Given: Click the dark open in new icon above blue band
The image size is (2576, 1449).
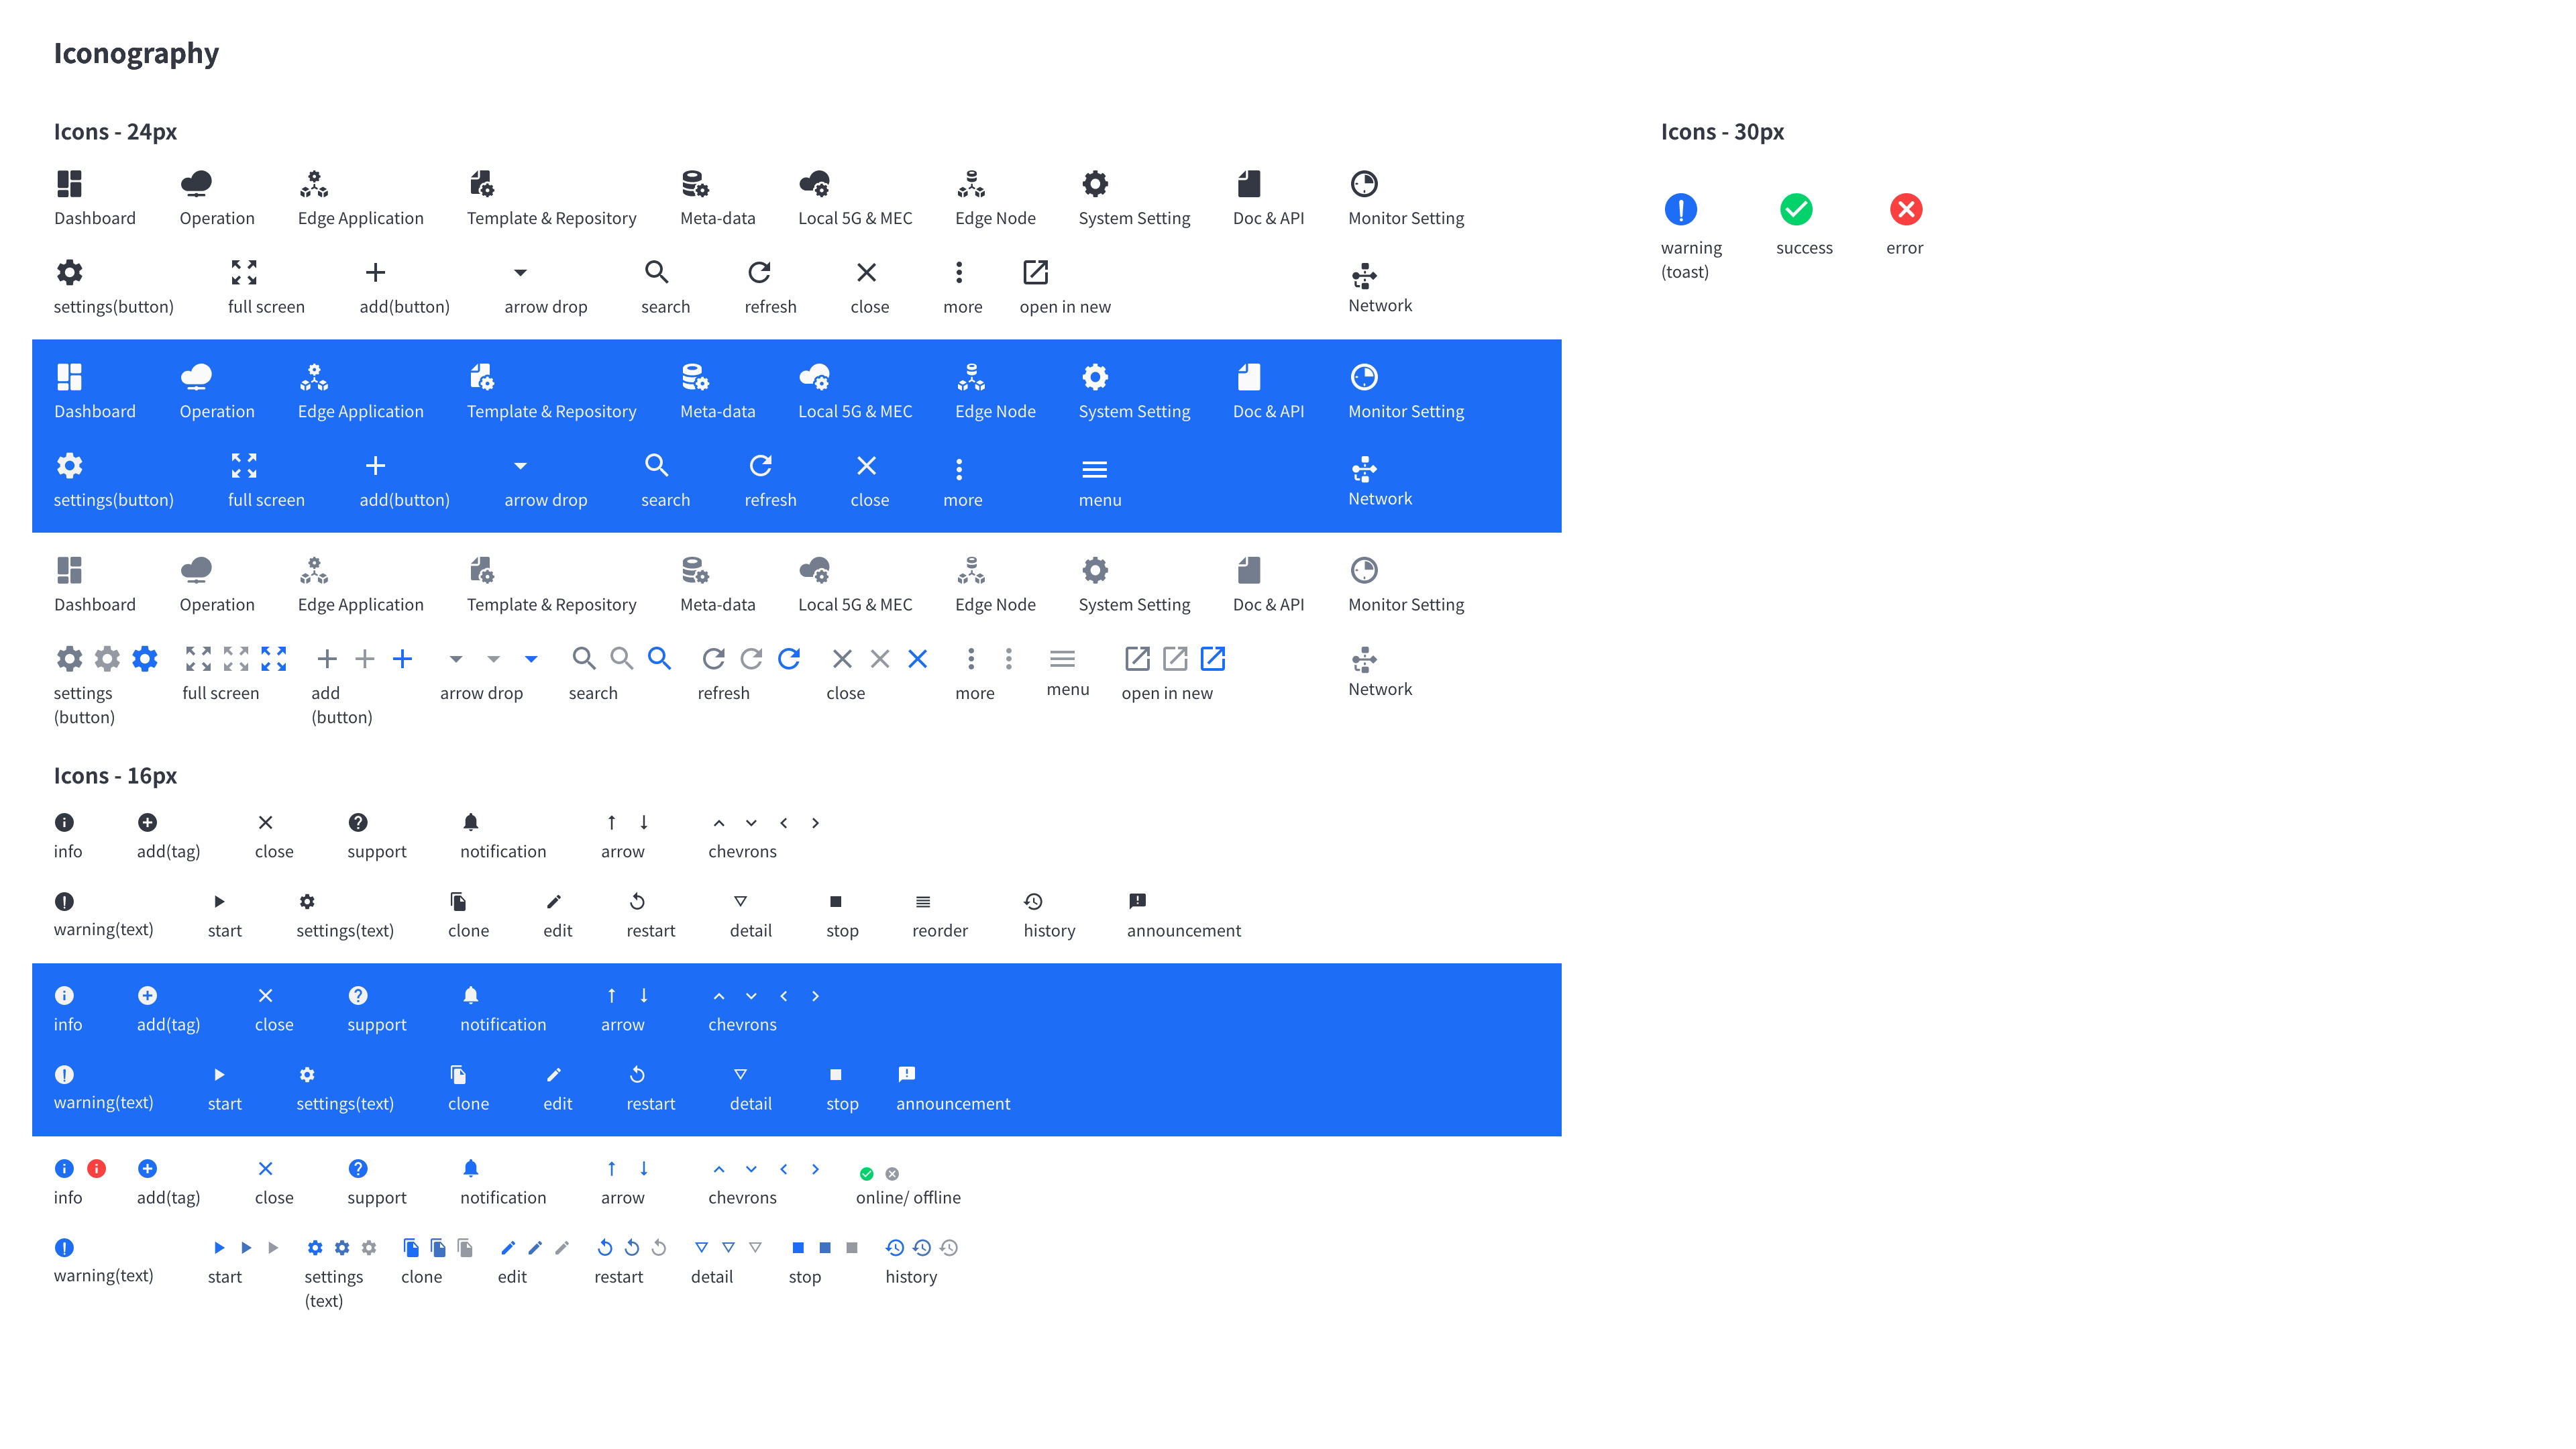Looking at the screenshot, I should [1035, 272].
